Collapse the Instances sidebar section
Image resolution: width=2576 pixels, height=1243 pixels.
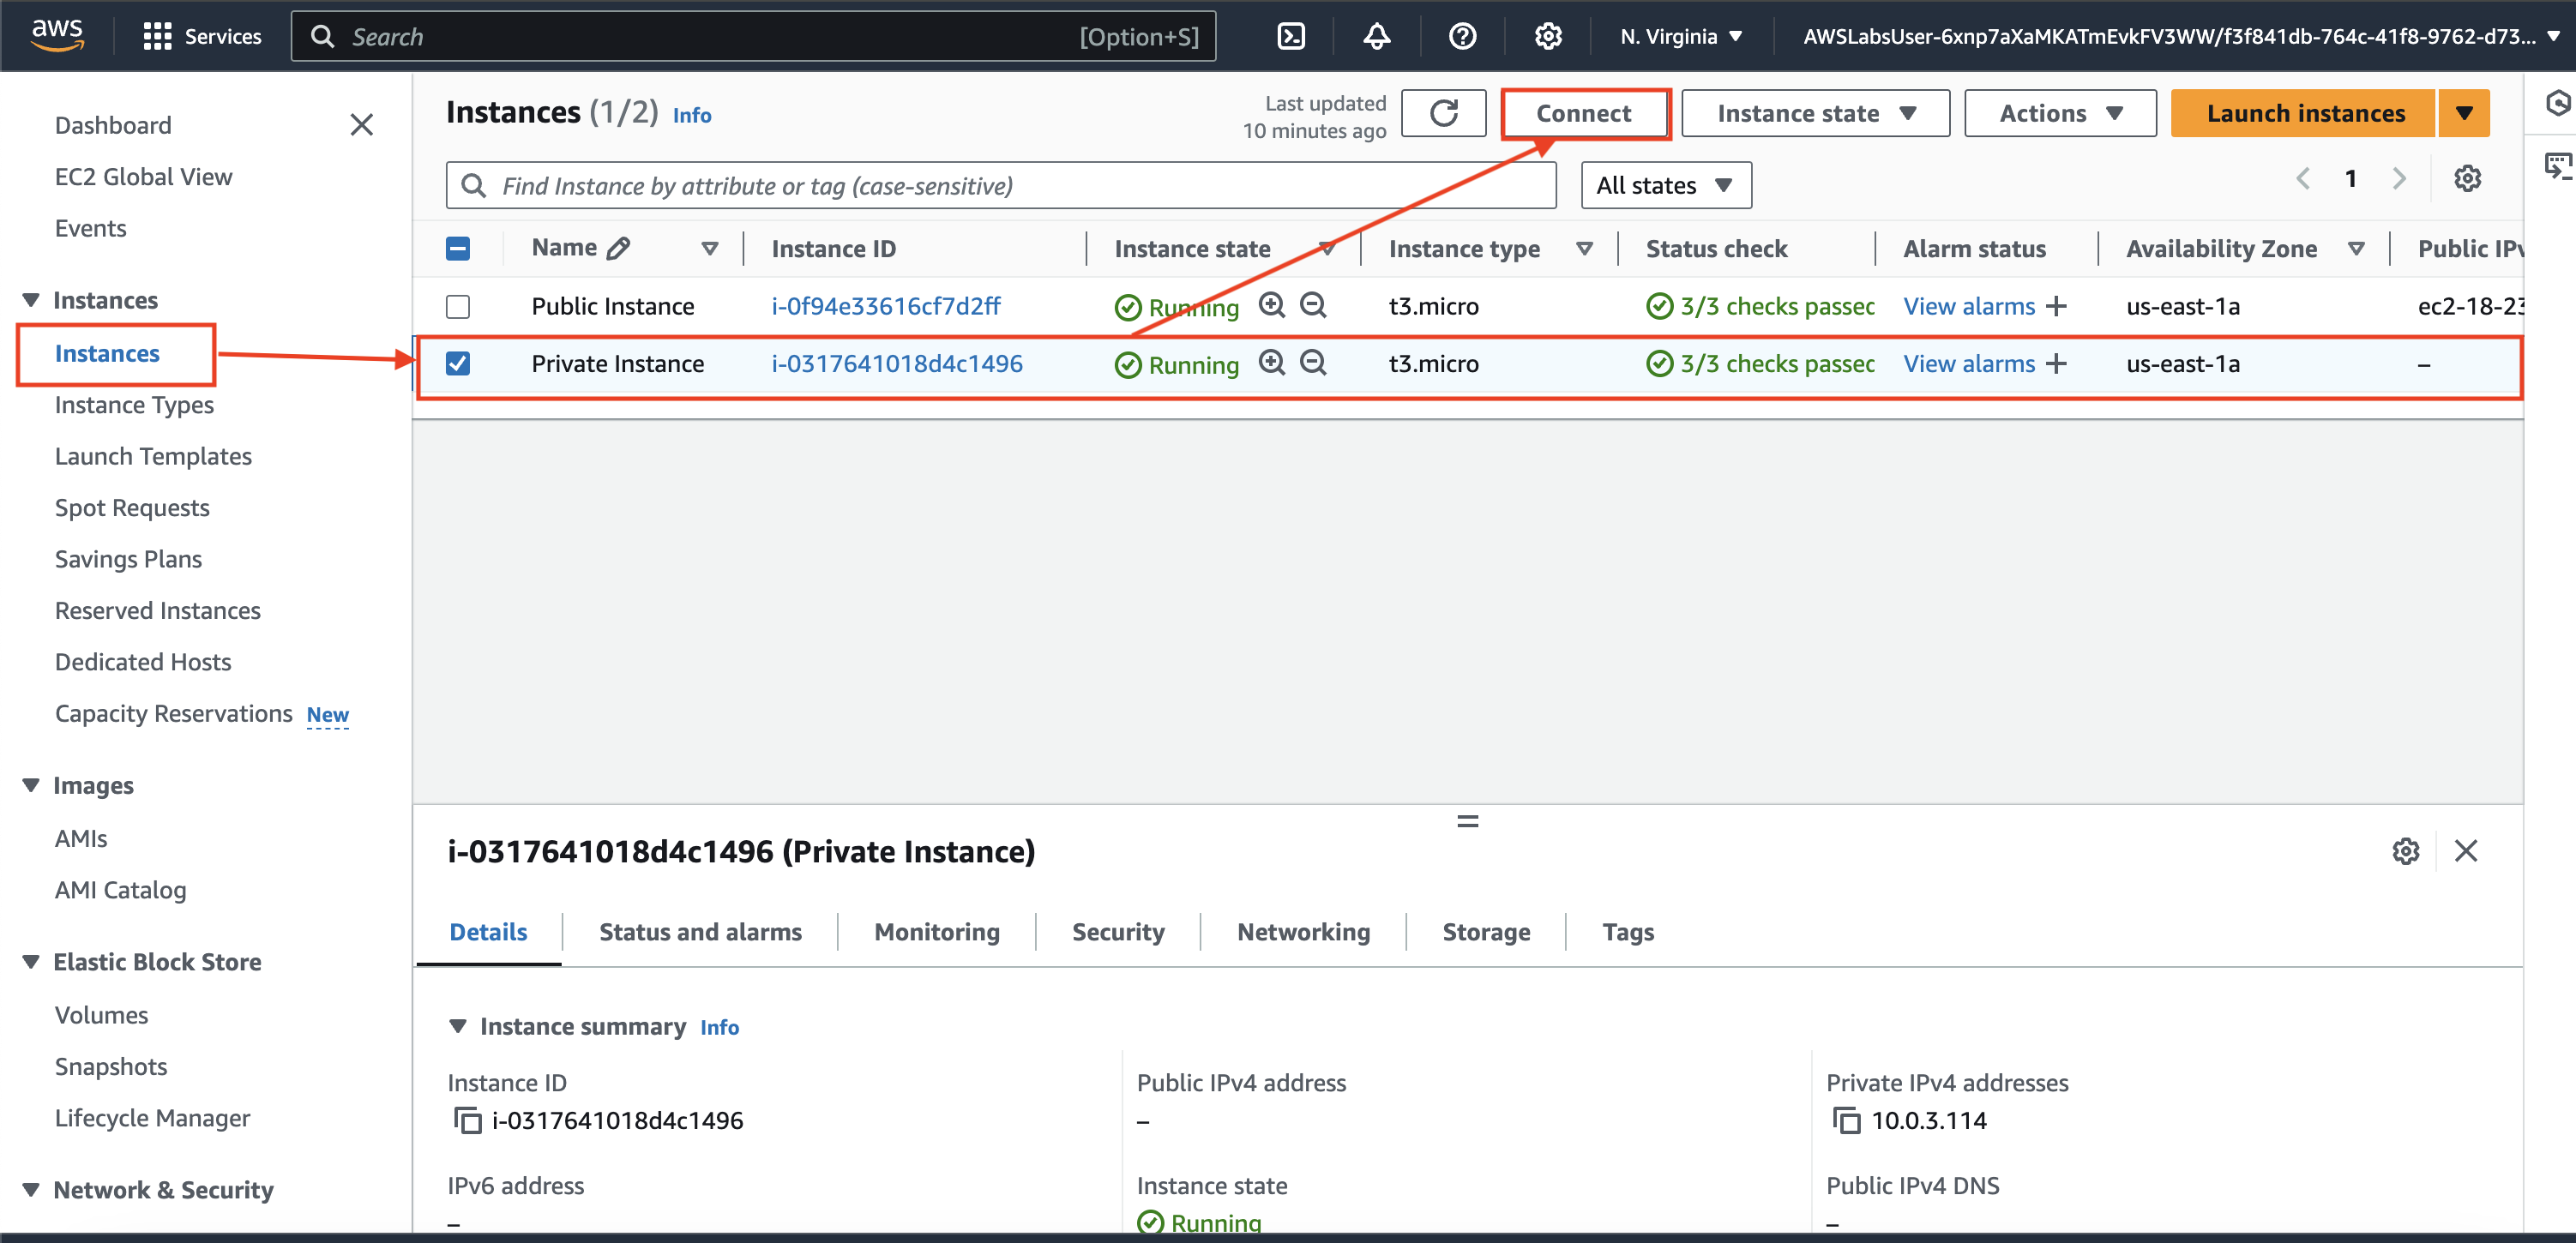point(31,300)
